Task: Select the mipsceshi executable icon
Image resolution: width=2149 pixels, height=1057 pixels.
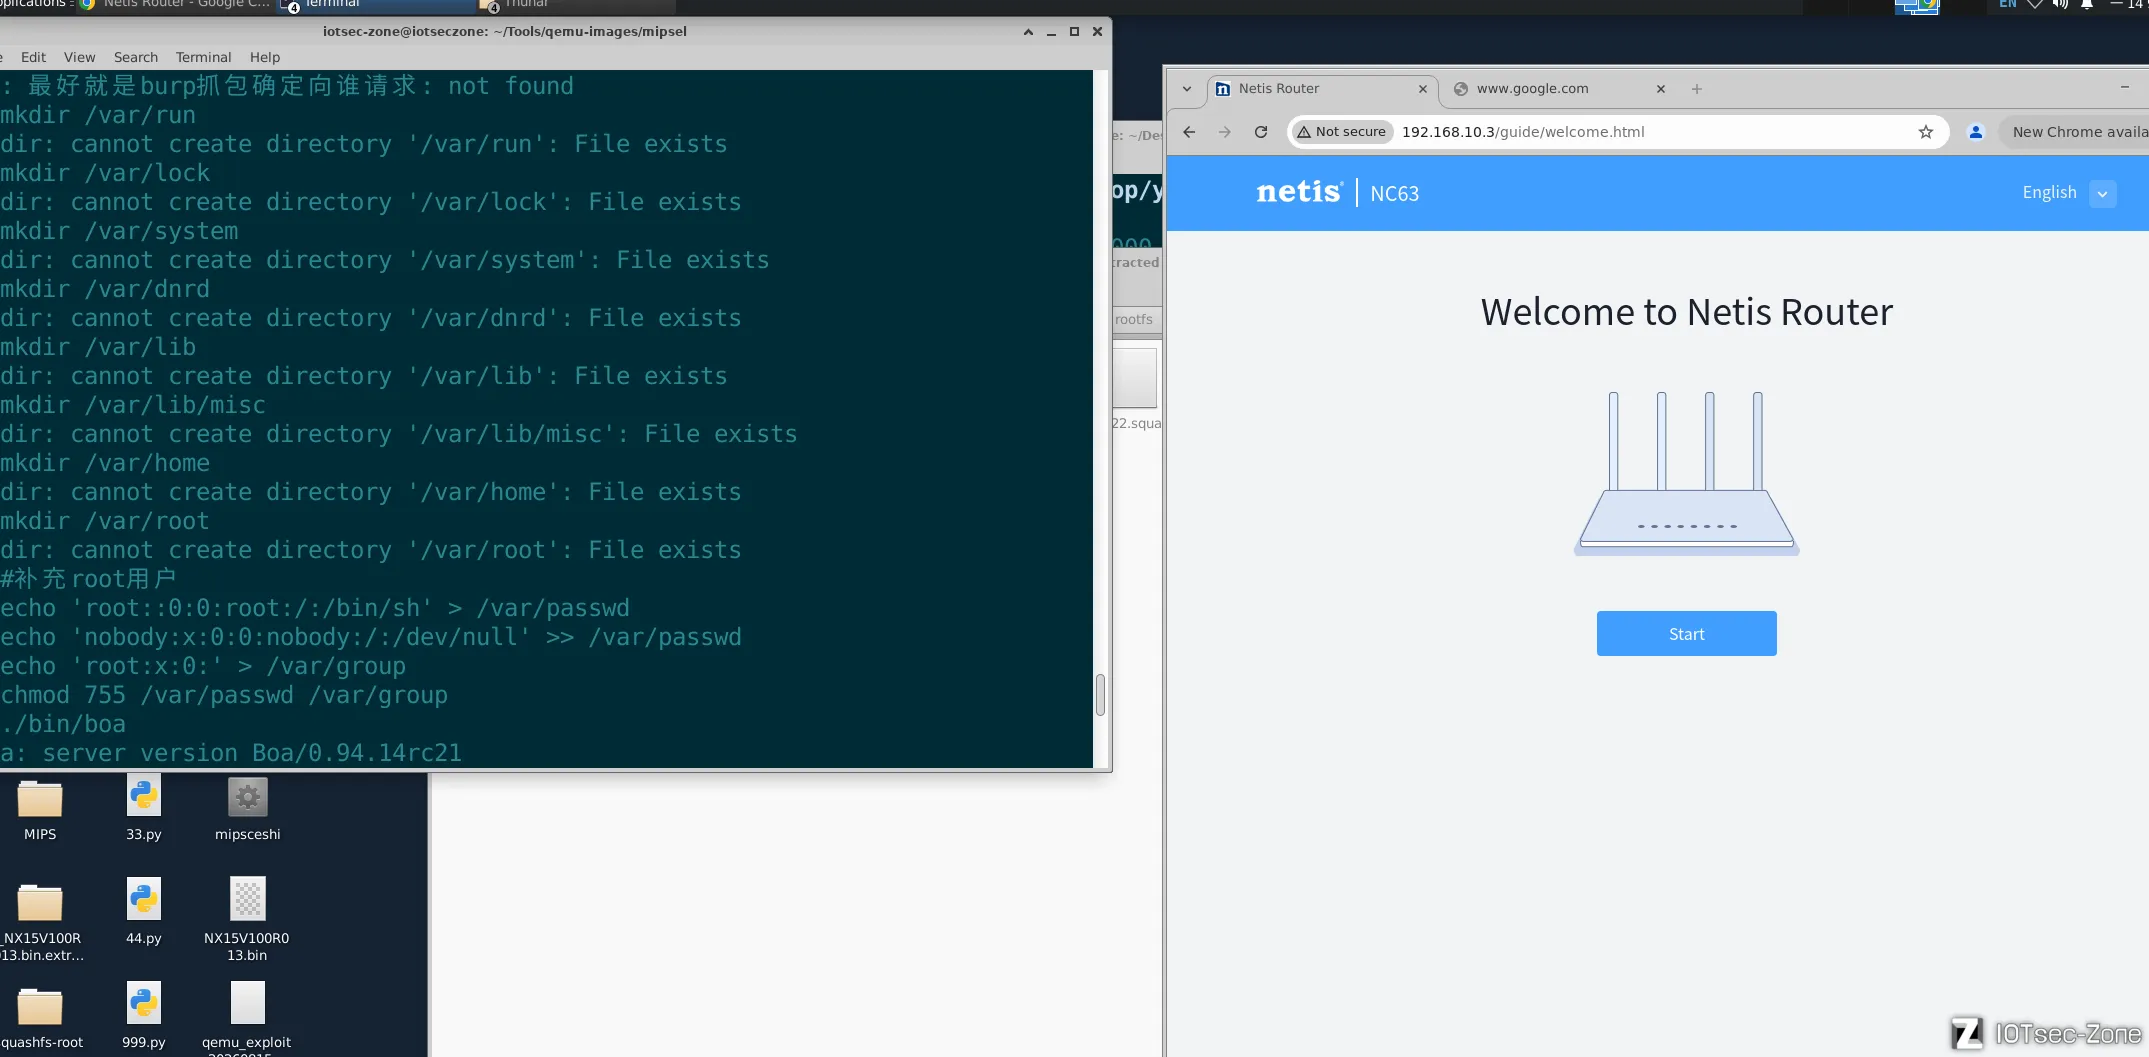Action: (248, 810)
